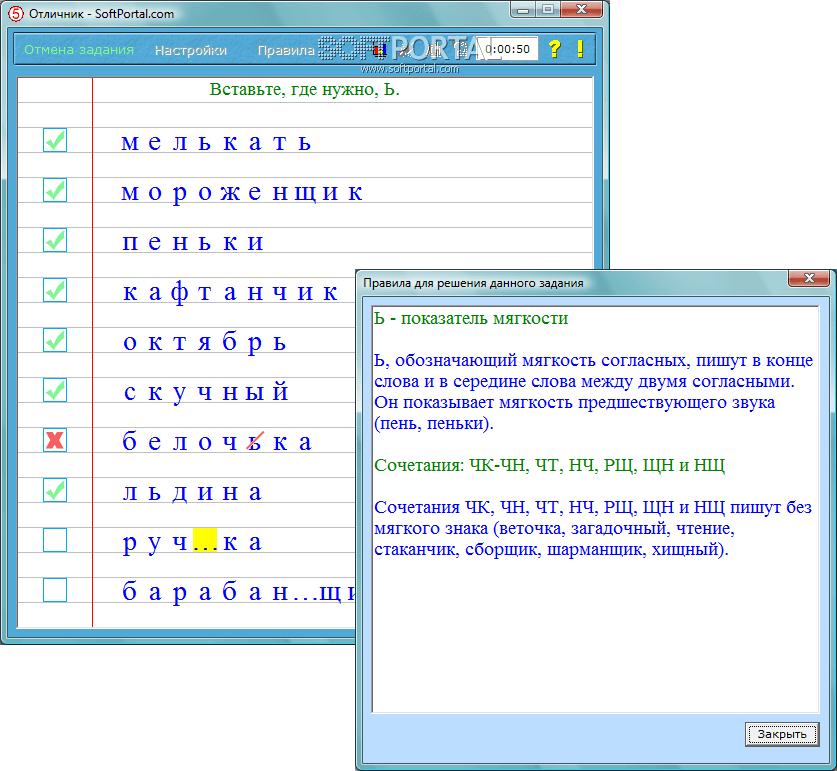Minimize the Отличник main window
Image resolution: width=837 pixels, height=771 pixels.
pos(524,10)
